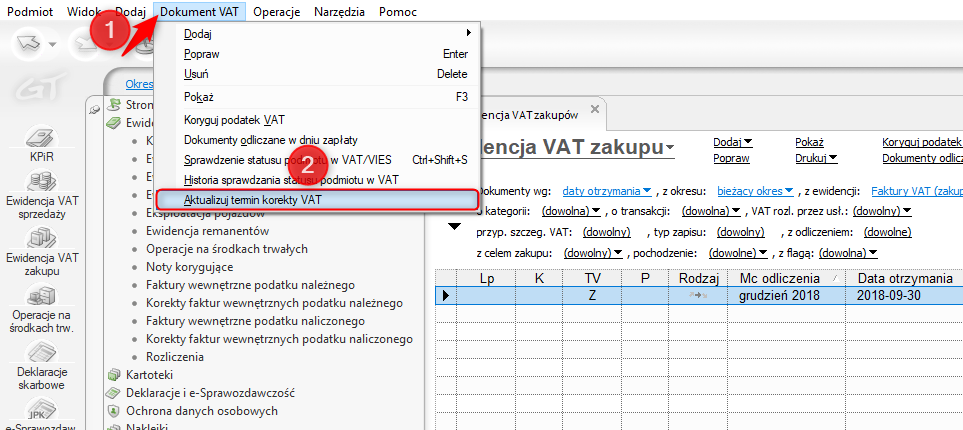The width and height of the screenshot is (963, 430).
Task: Open Operacje na środkach trw. icon
Action: click(x=42, y=294)
